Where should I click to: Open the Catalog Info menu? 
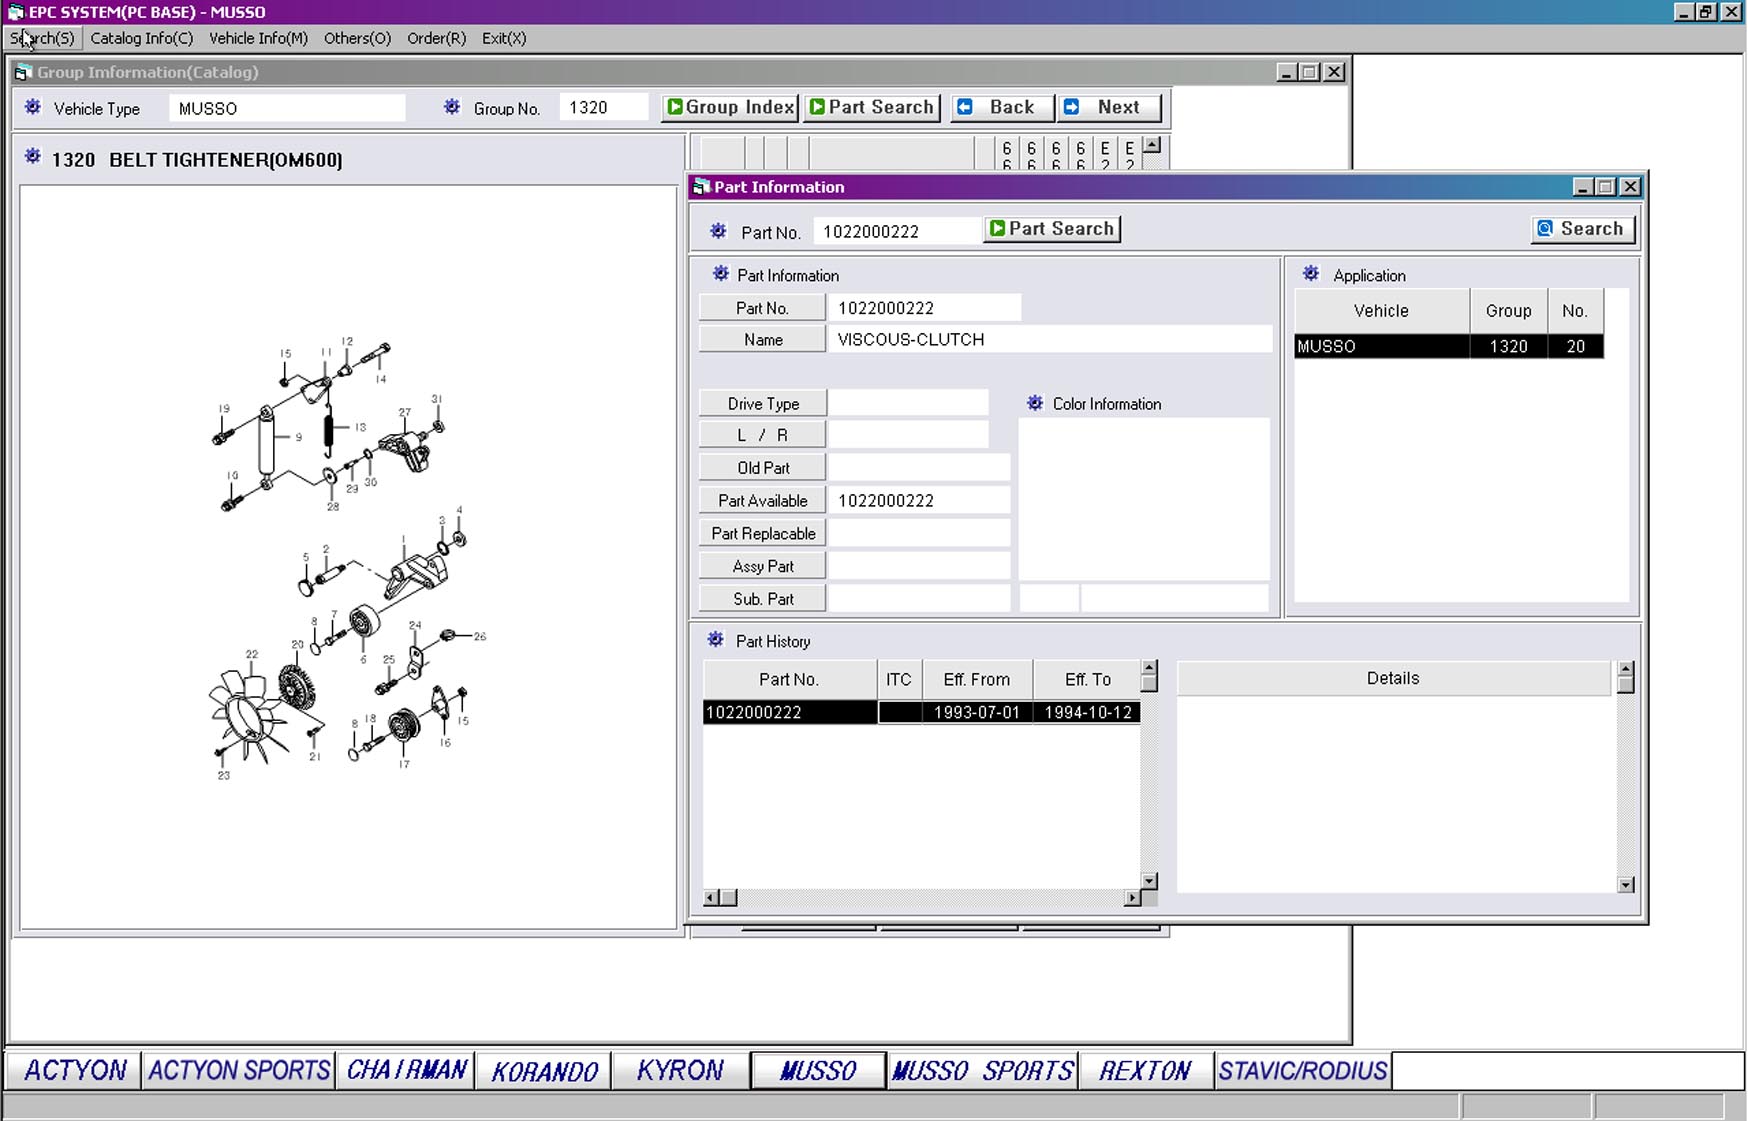141,38
